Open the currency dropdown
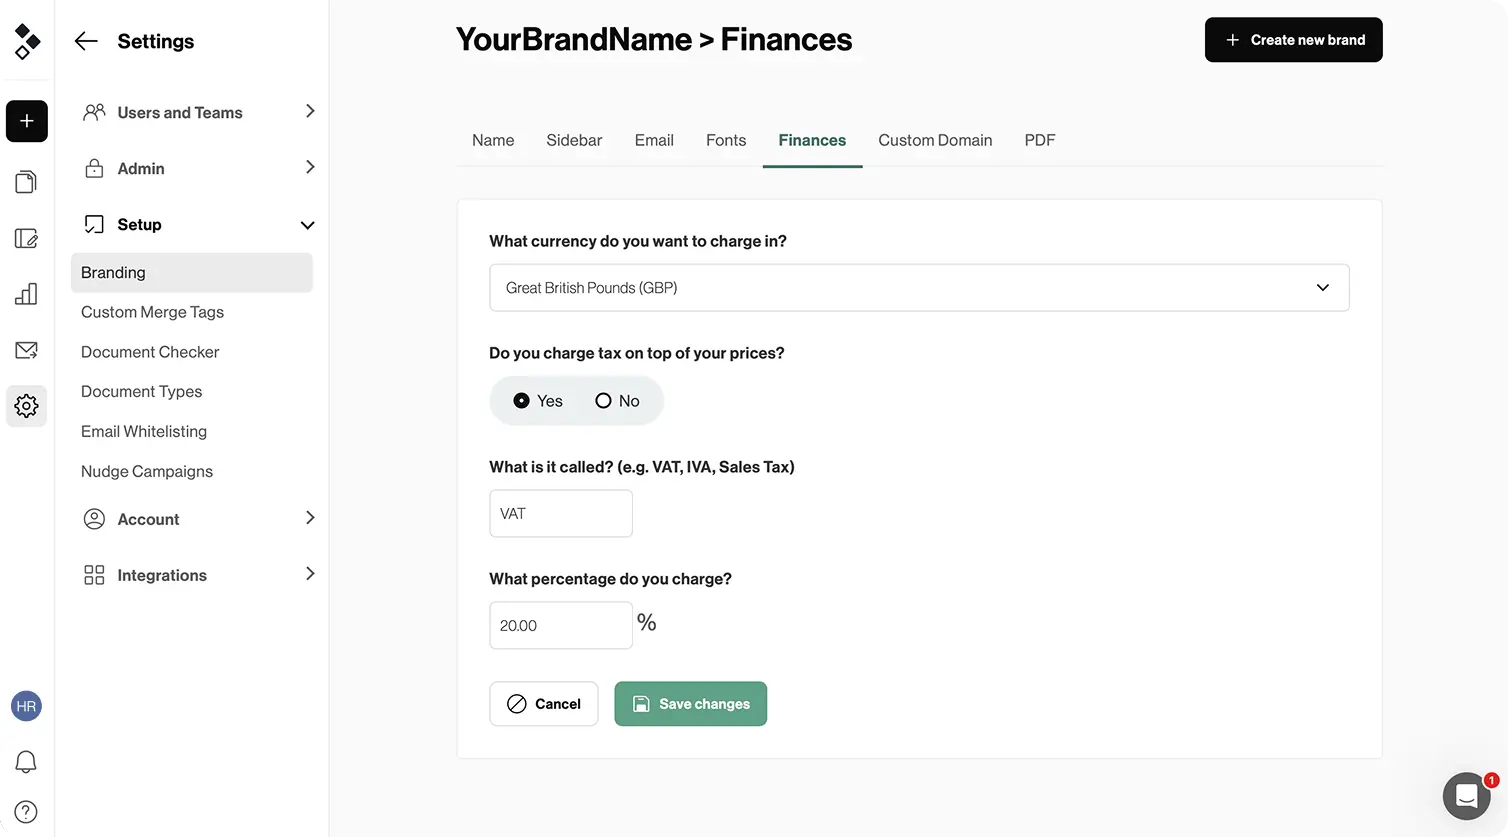 tap(919, 288)
